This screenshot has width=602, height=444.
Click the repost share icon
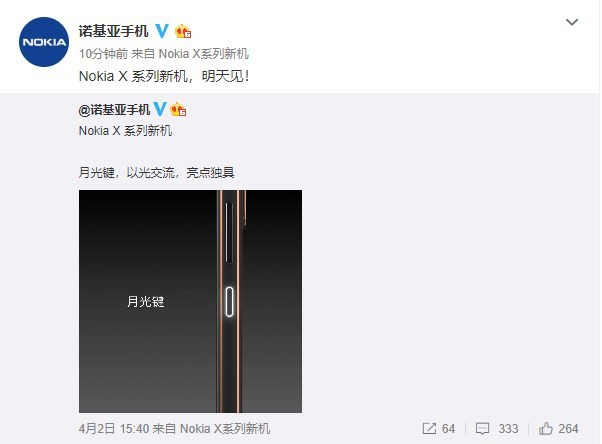coord(429,428)
